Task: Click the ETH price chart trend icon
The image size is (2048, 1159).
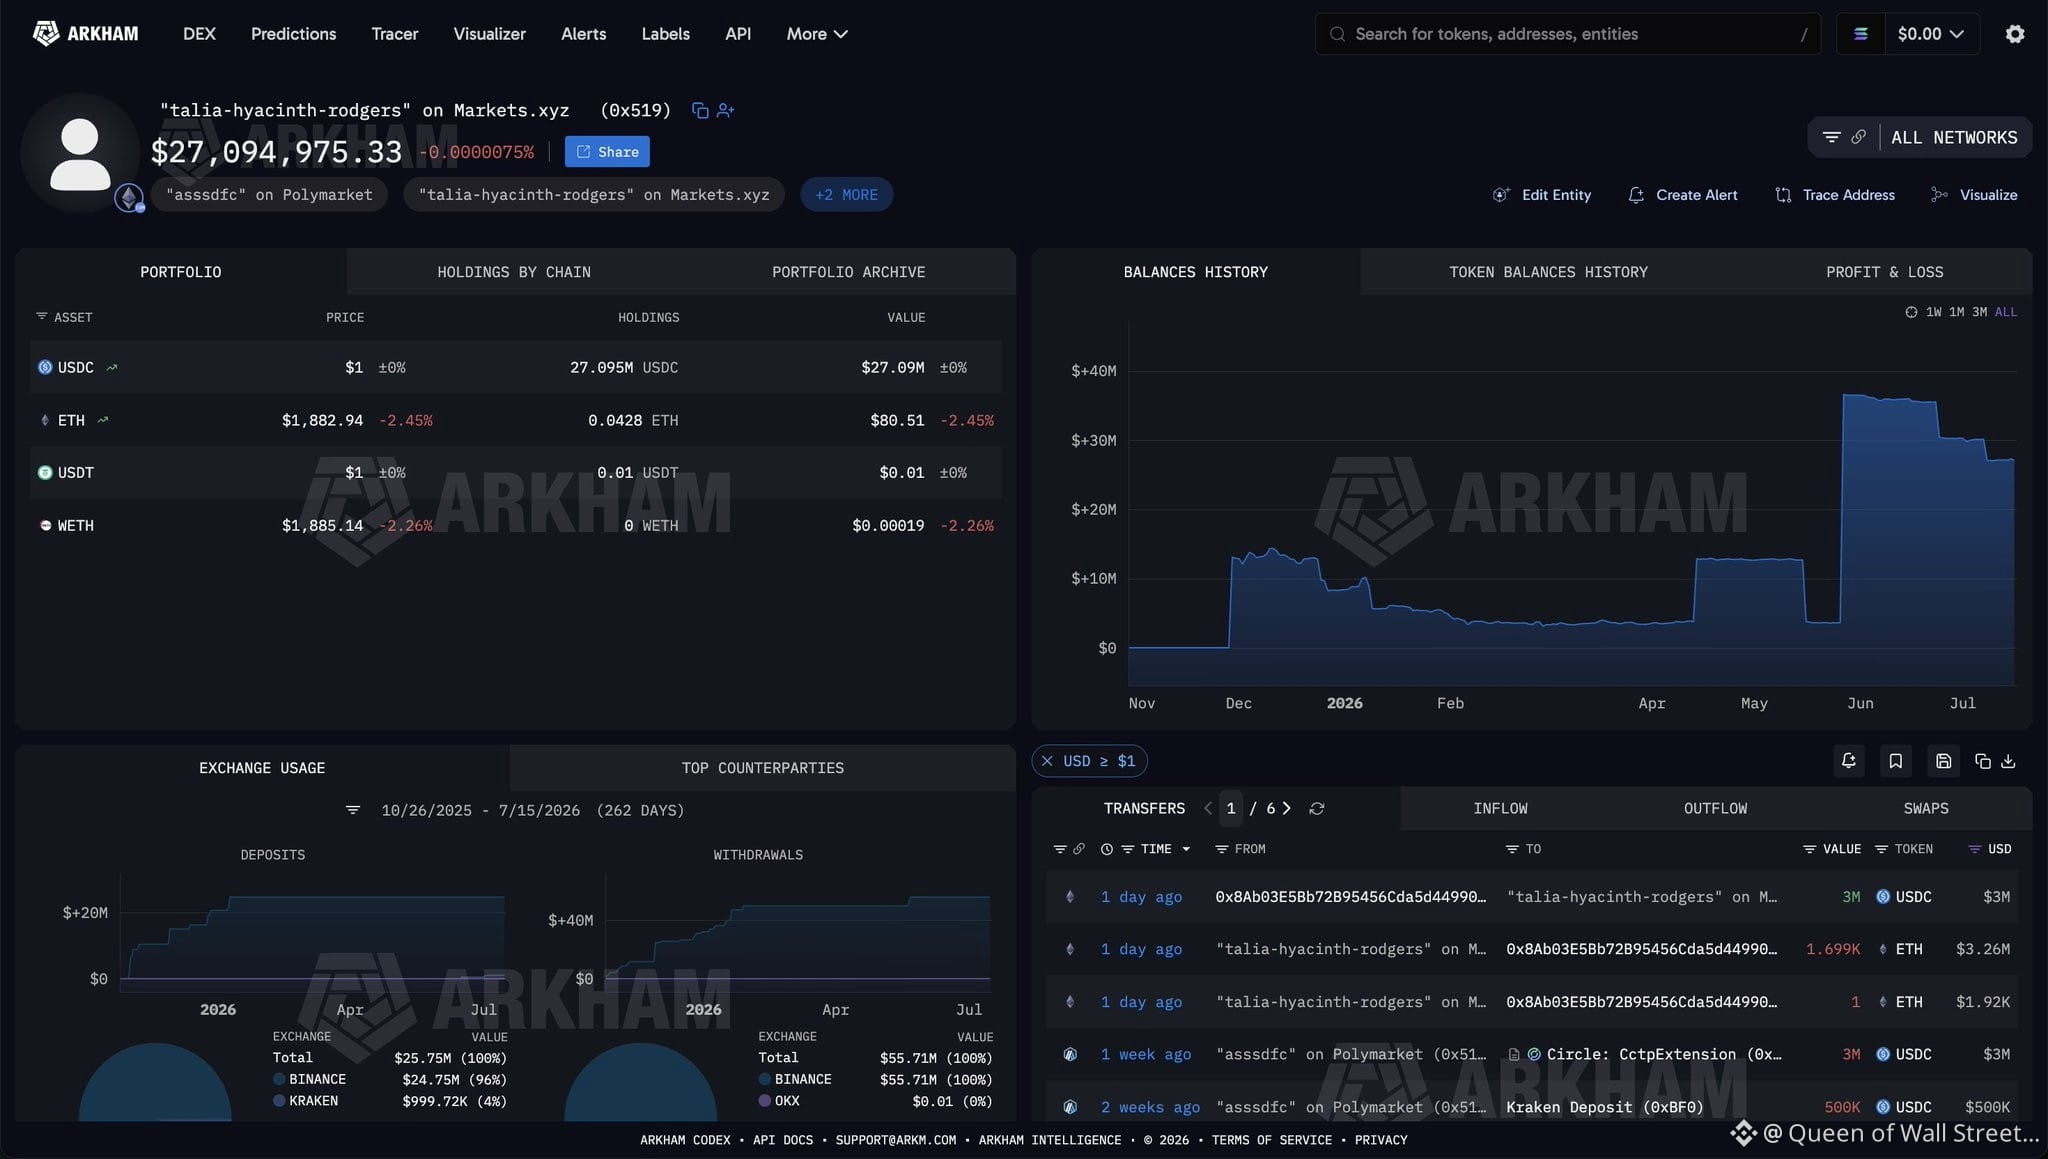Action: pos(103,420)
